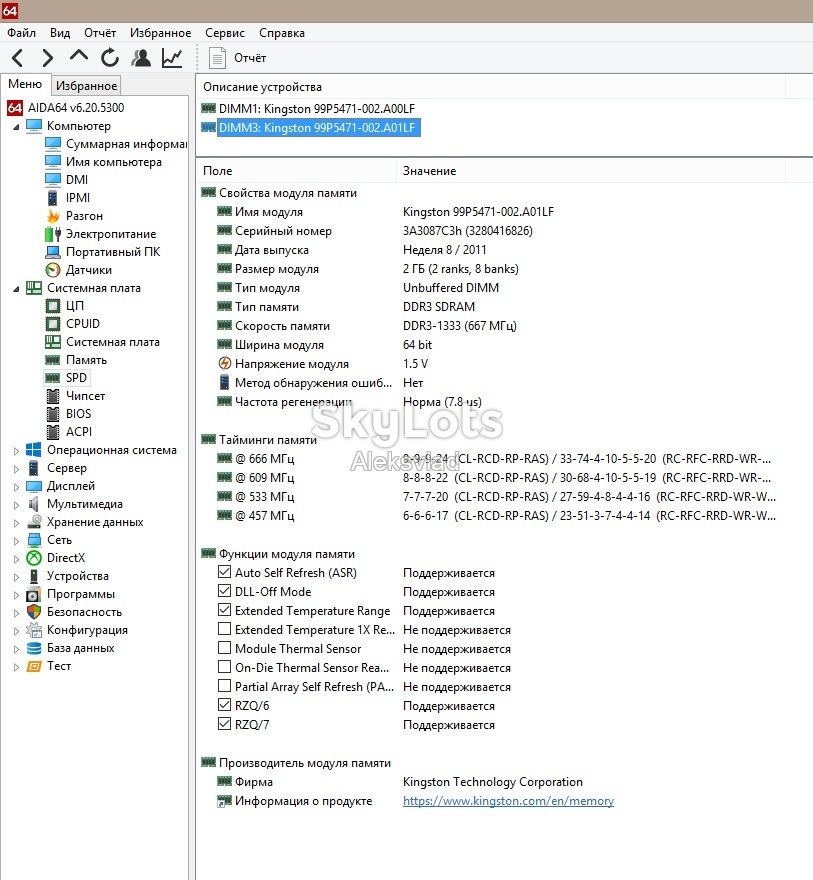Toggle the Partial Array Self Refresh checkbox
The height and width of the screenshot is (880, 813).
click(x=224, y=686)
